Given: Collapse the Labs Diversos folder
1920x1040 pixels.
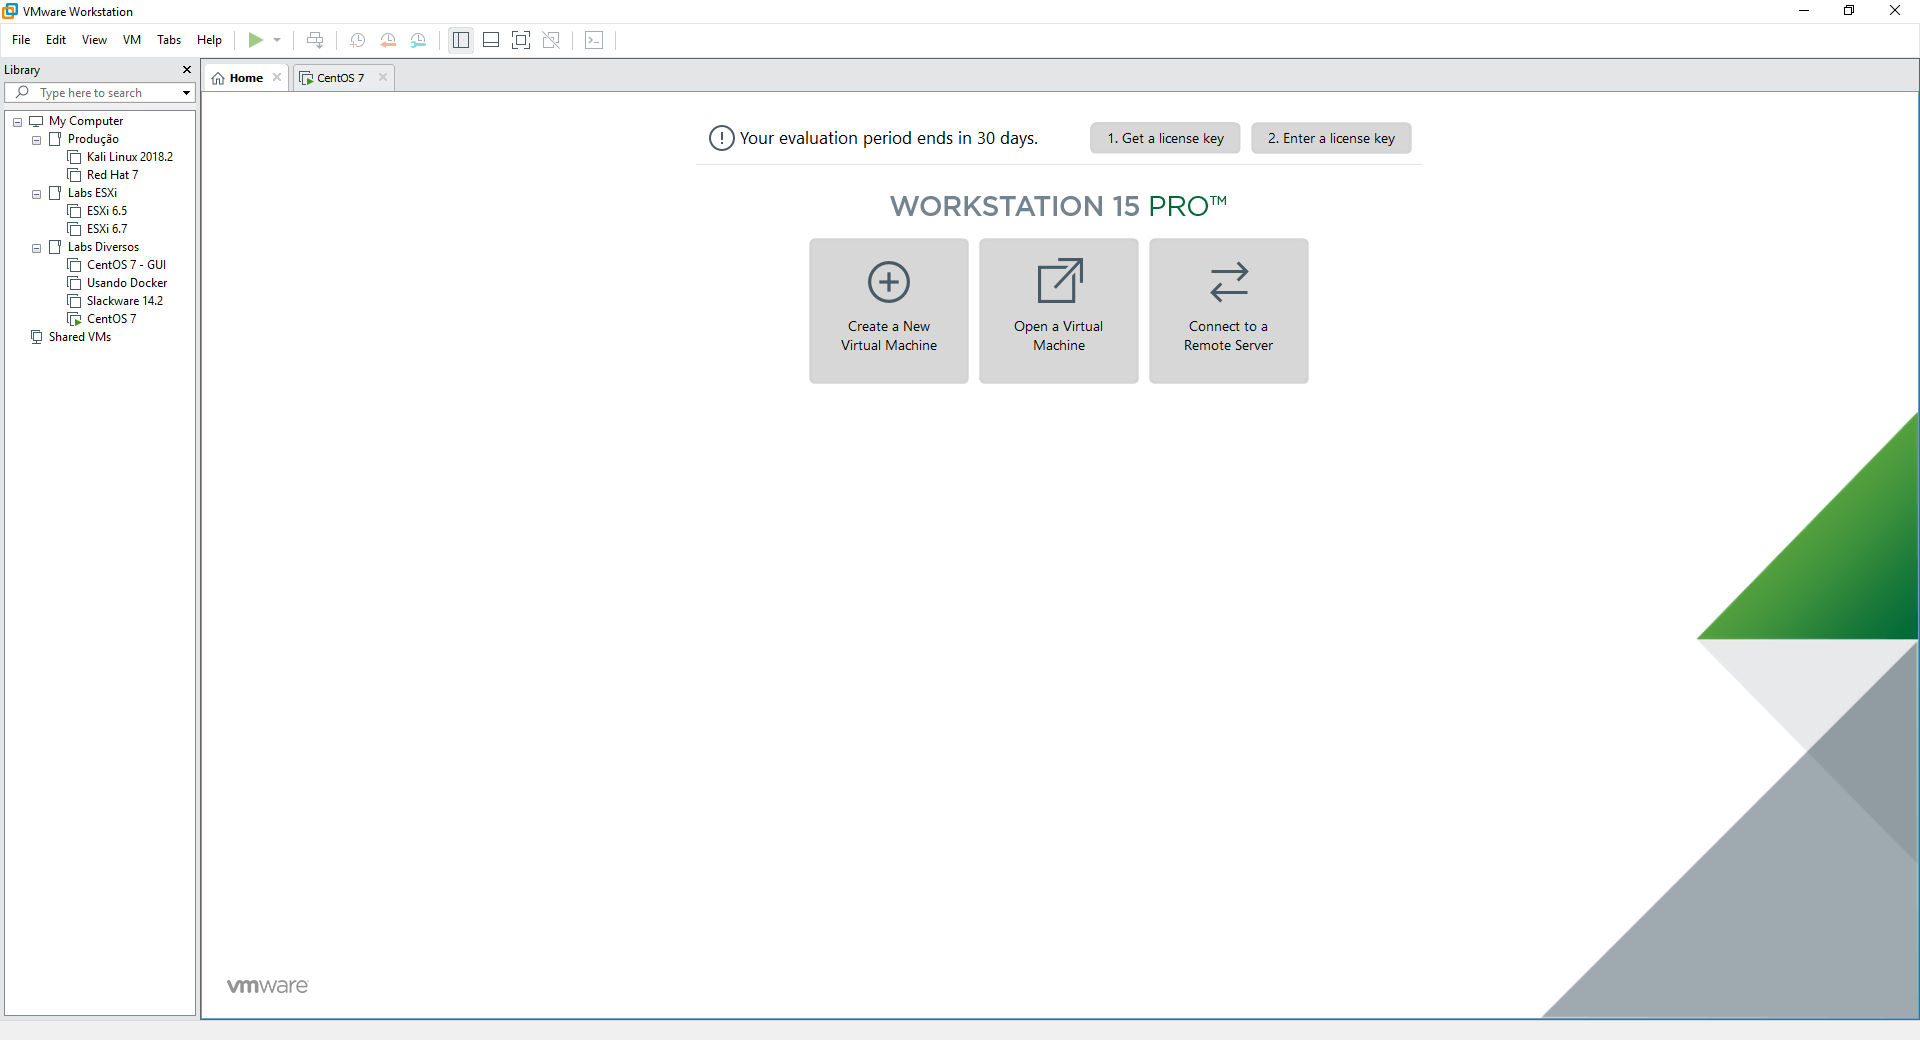Looking at the screenshot, I should [37, 248].
